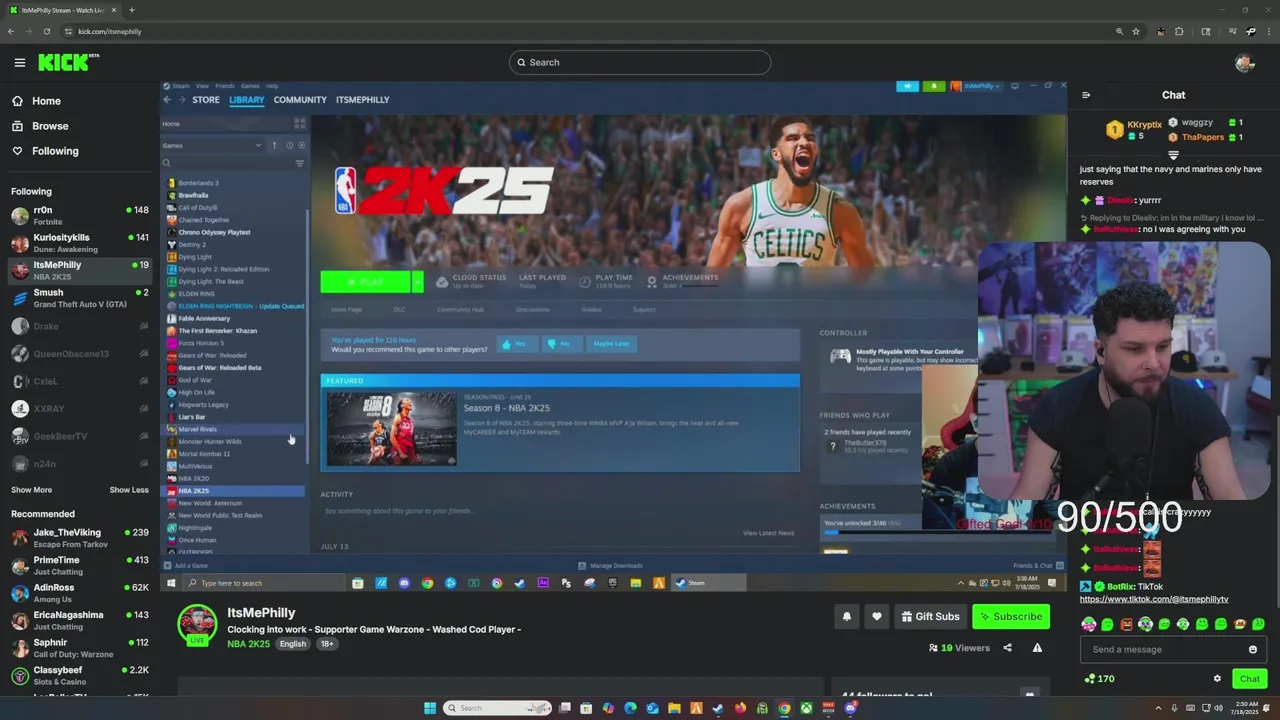The image size is (1280, 720).
Task: Click Steam STORE tab in stream
Action: [206, 100]
